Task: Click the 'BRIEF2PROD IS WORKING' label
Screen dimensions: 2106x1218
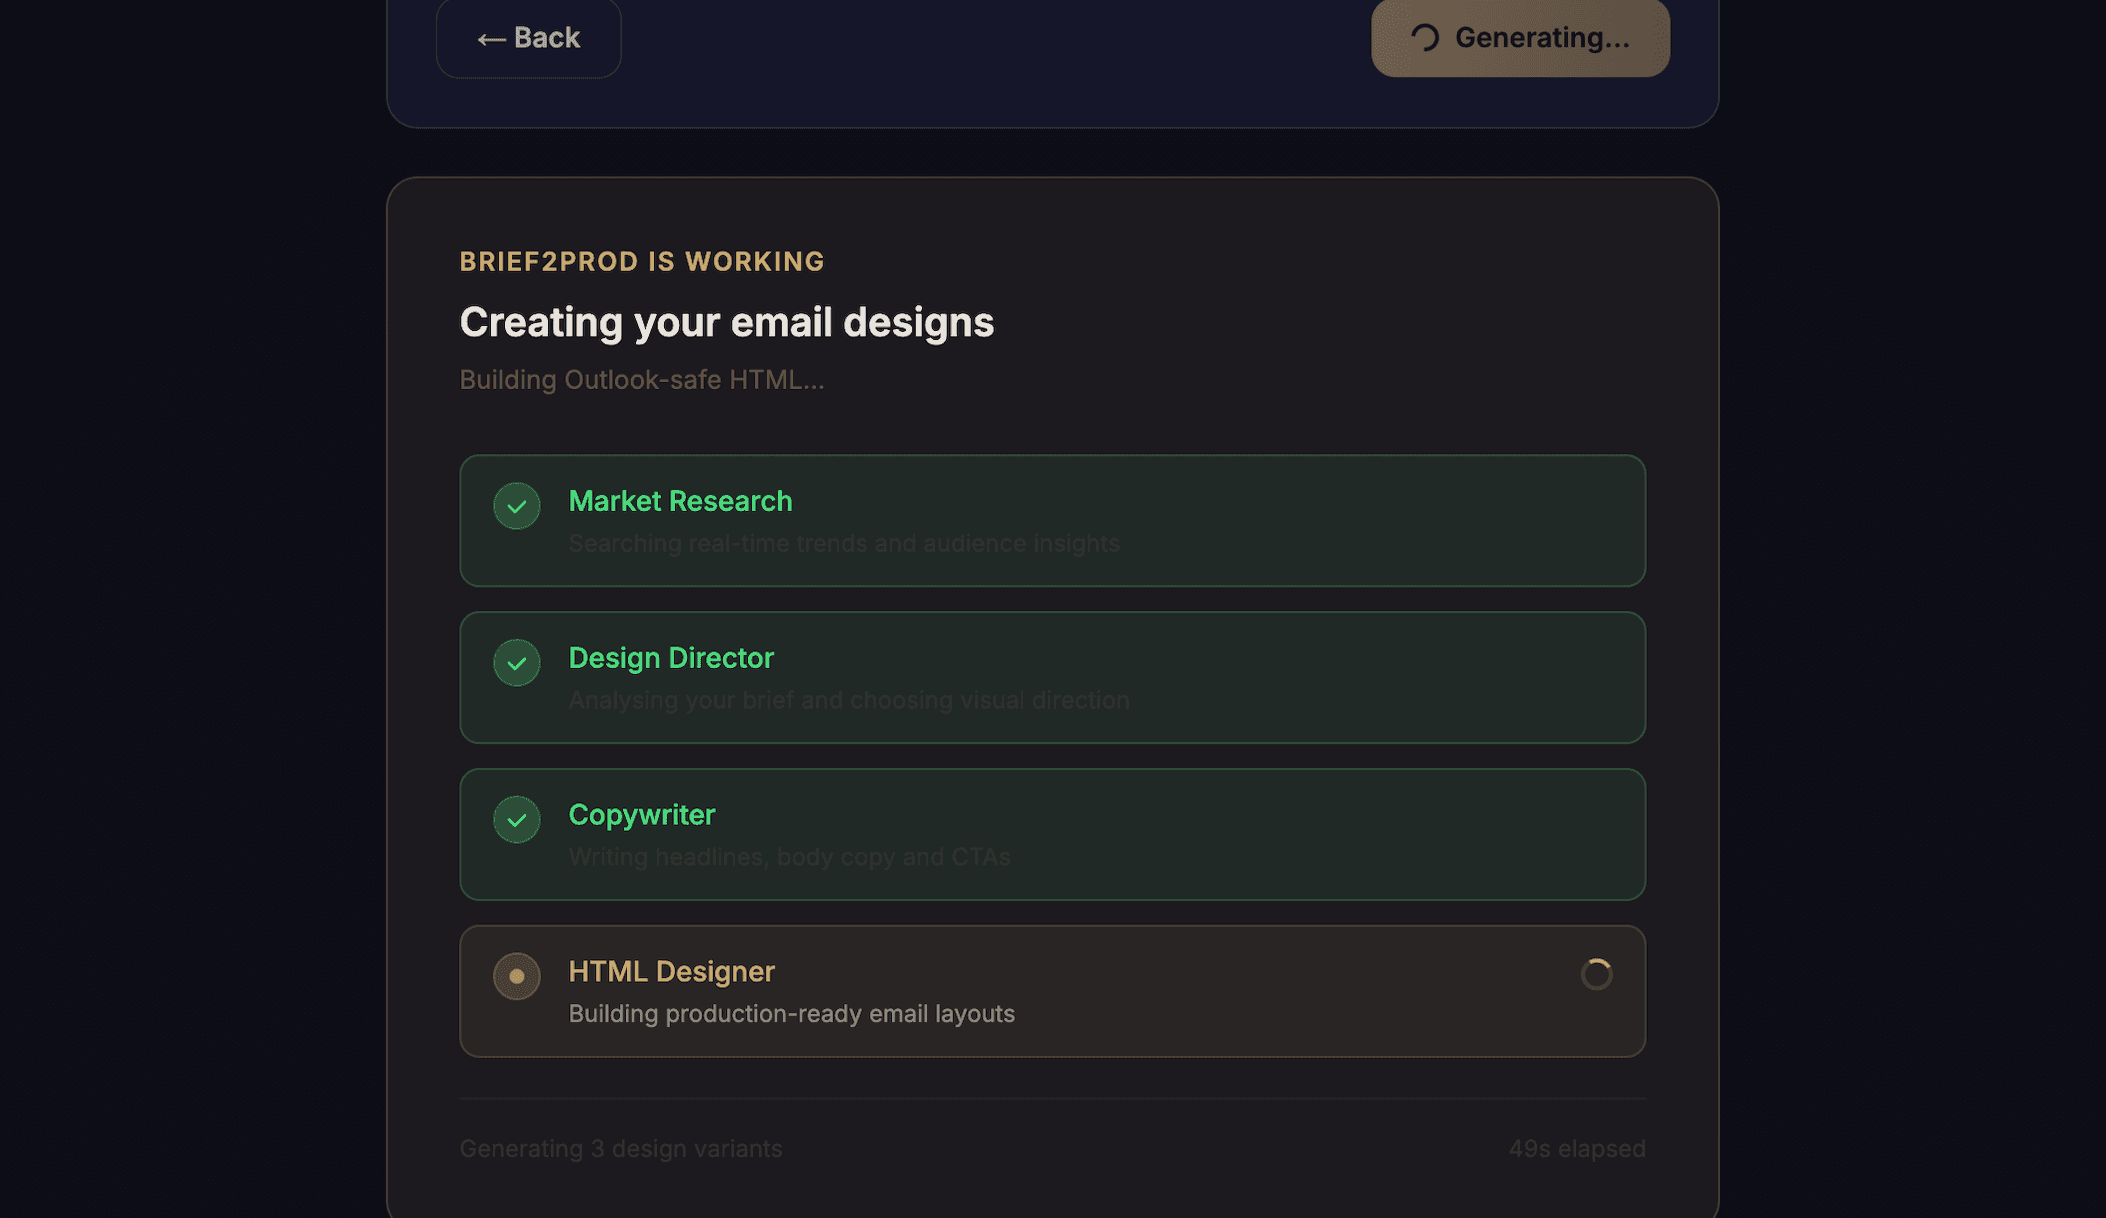Action: click(641, 261)
